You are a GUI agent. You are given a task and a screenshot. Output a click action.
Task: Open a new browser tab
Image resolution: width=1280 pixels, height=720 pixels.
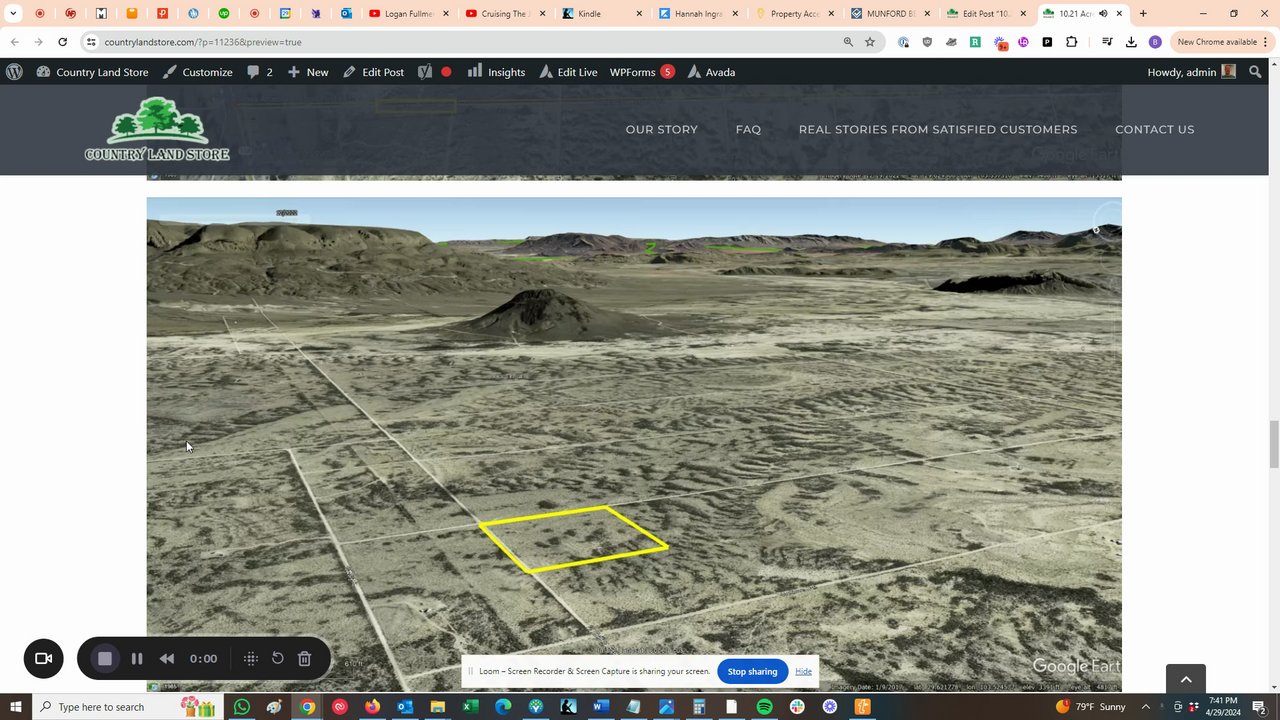click(x=1143, y=14)
